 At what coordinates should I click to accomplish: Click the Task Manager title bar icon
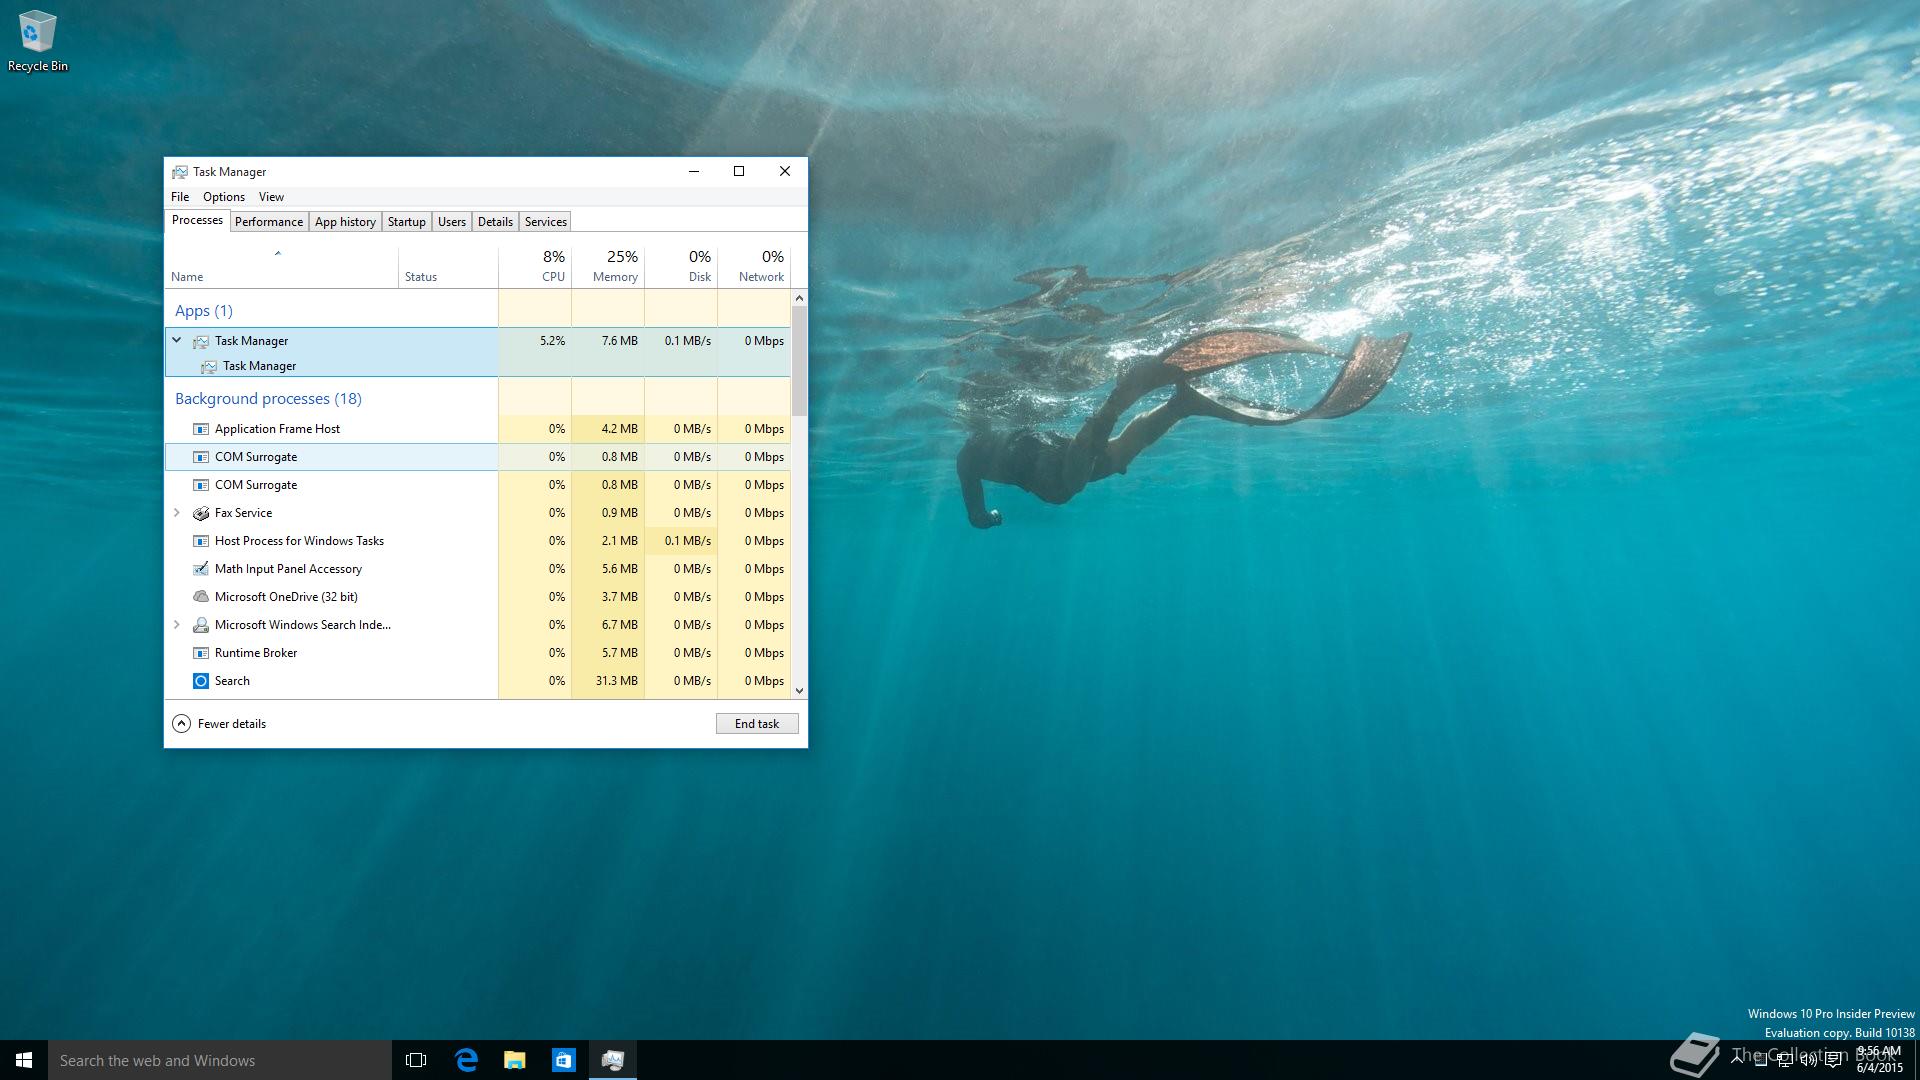180,172
